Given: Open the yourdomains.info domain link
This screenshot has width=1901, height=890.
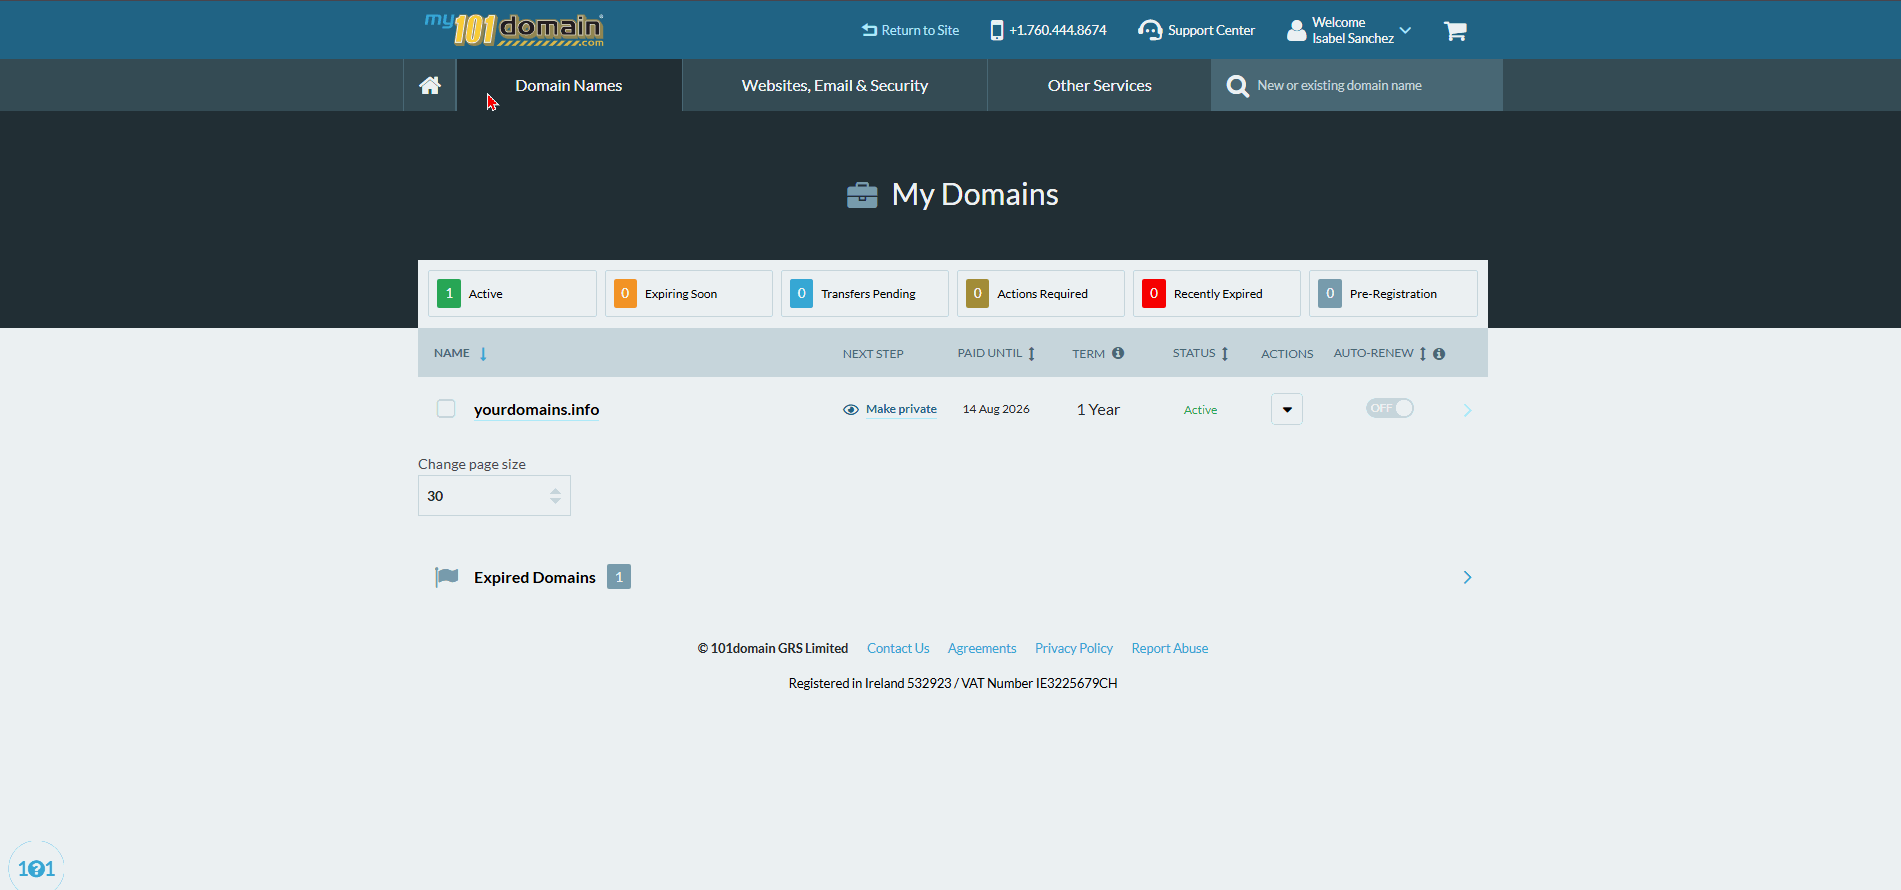Looking at the screenshot, I should click(536, 410).
